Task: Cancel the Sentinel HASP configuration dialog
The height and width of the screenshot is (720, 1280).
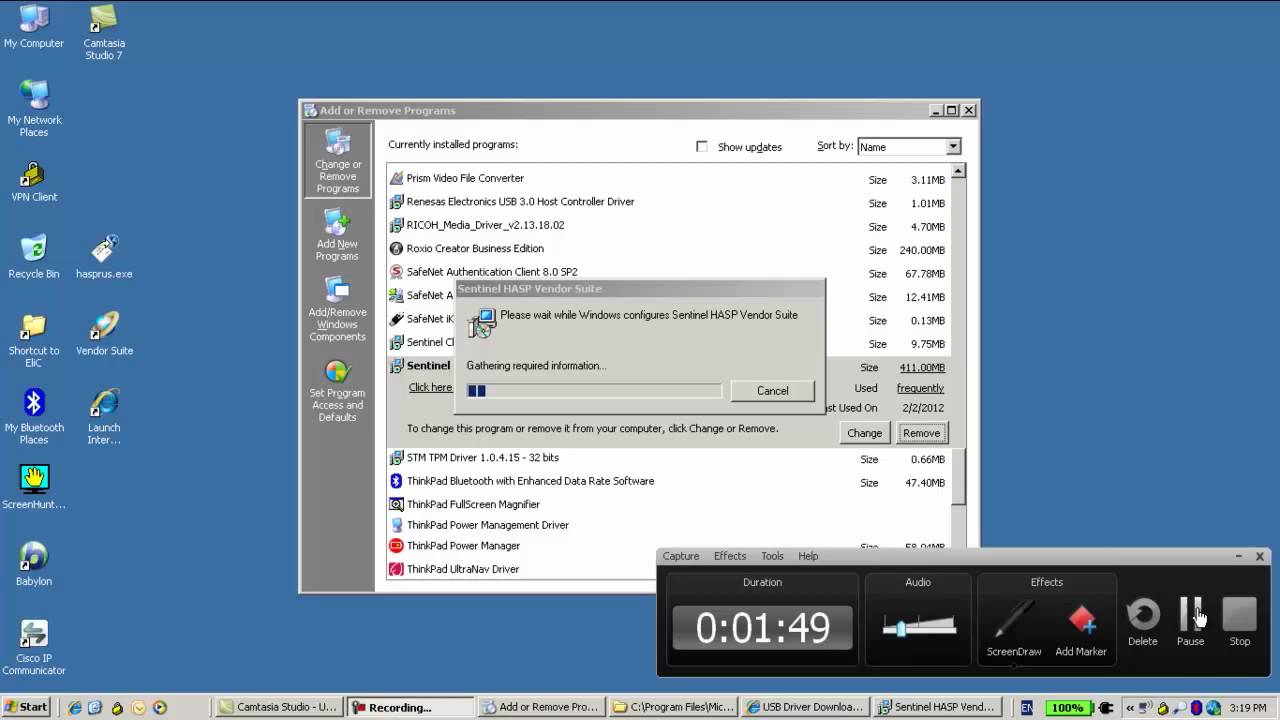Action: 772,391
